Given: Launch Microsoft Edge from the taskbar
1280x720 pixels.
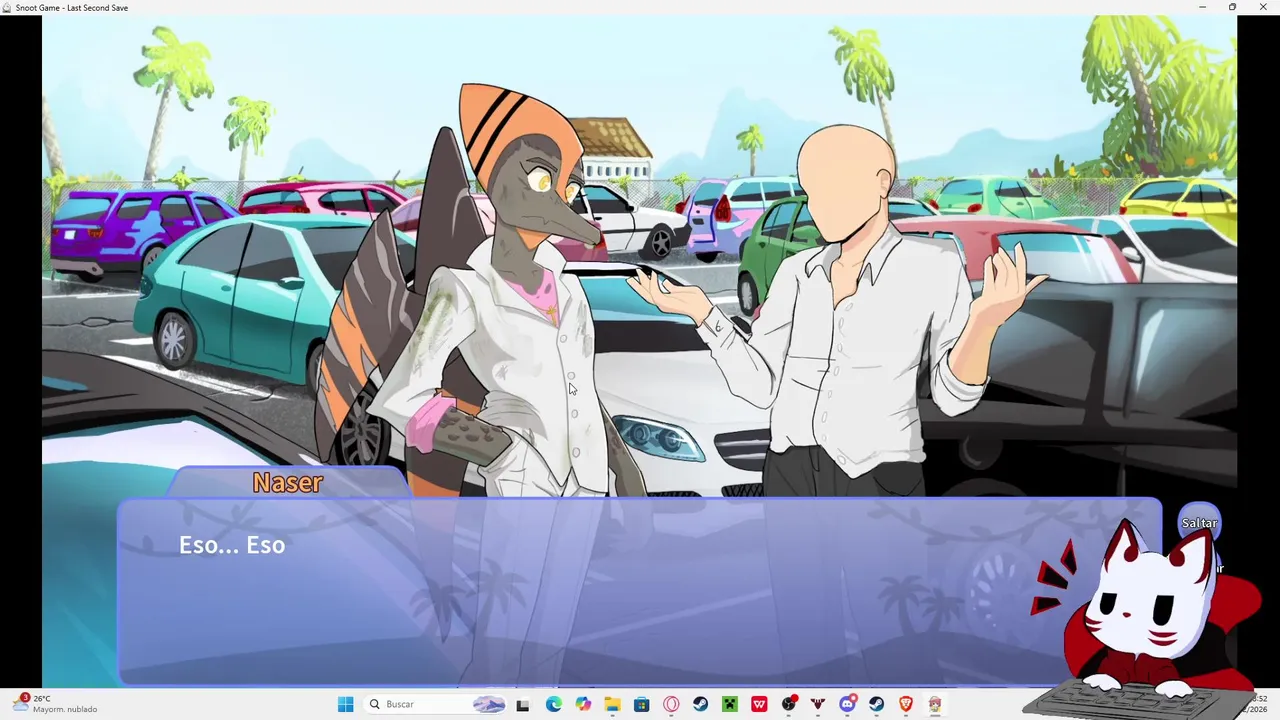Looking at the screenshot, I should click(x=553, y=704).
